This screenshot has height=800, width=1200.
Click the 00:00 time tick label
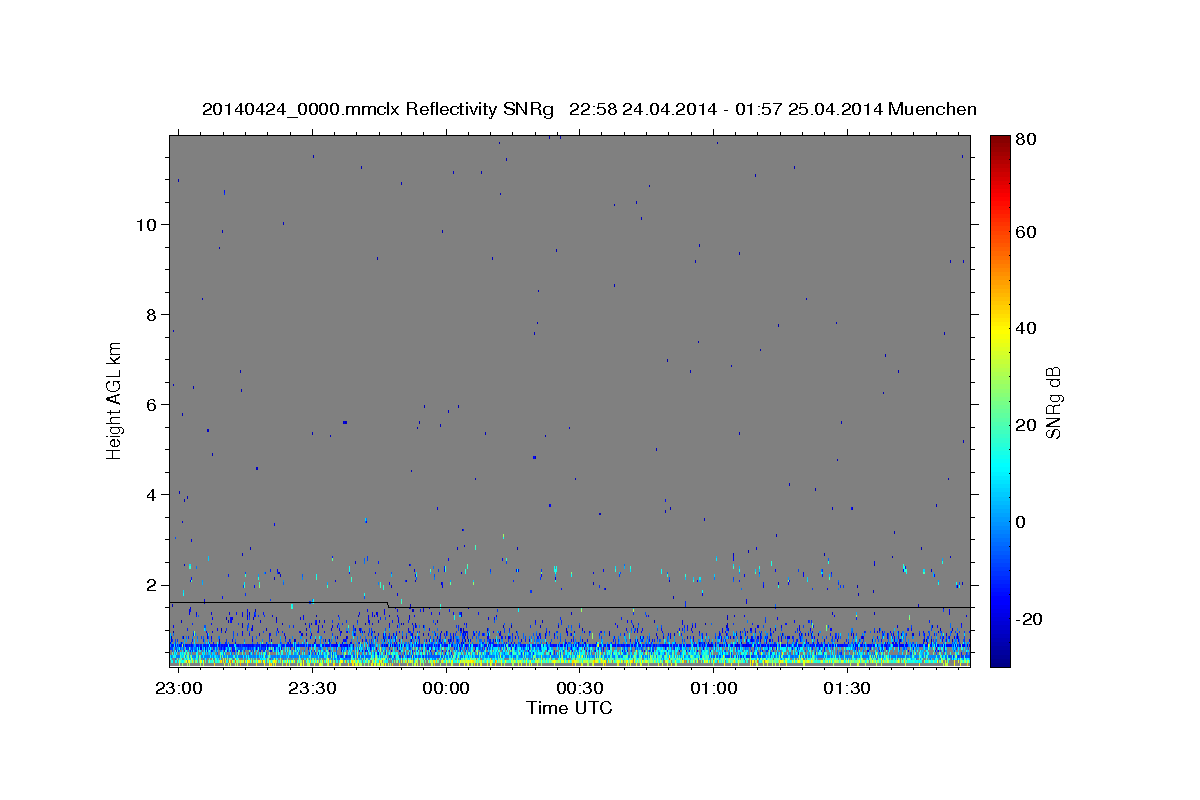pos(445,689)
